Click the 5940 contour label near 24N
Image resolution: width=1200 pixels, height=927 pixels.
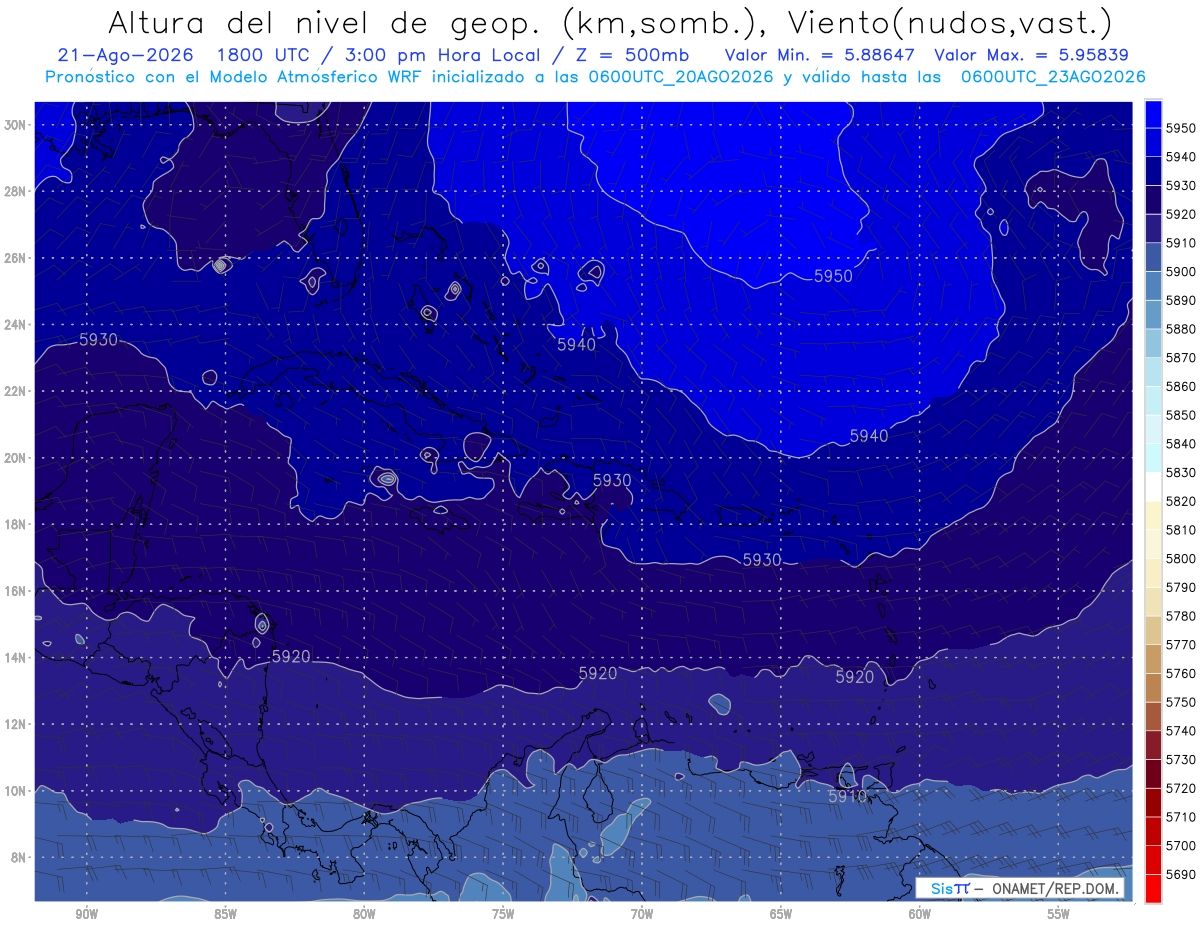click(x=576, y=344)
